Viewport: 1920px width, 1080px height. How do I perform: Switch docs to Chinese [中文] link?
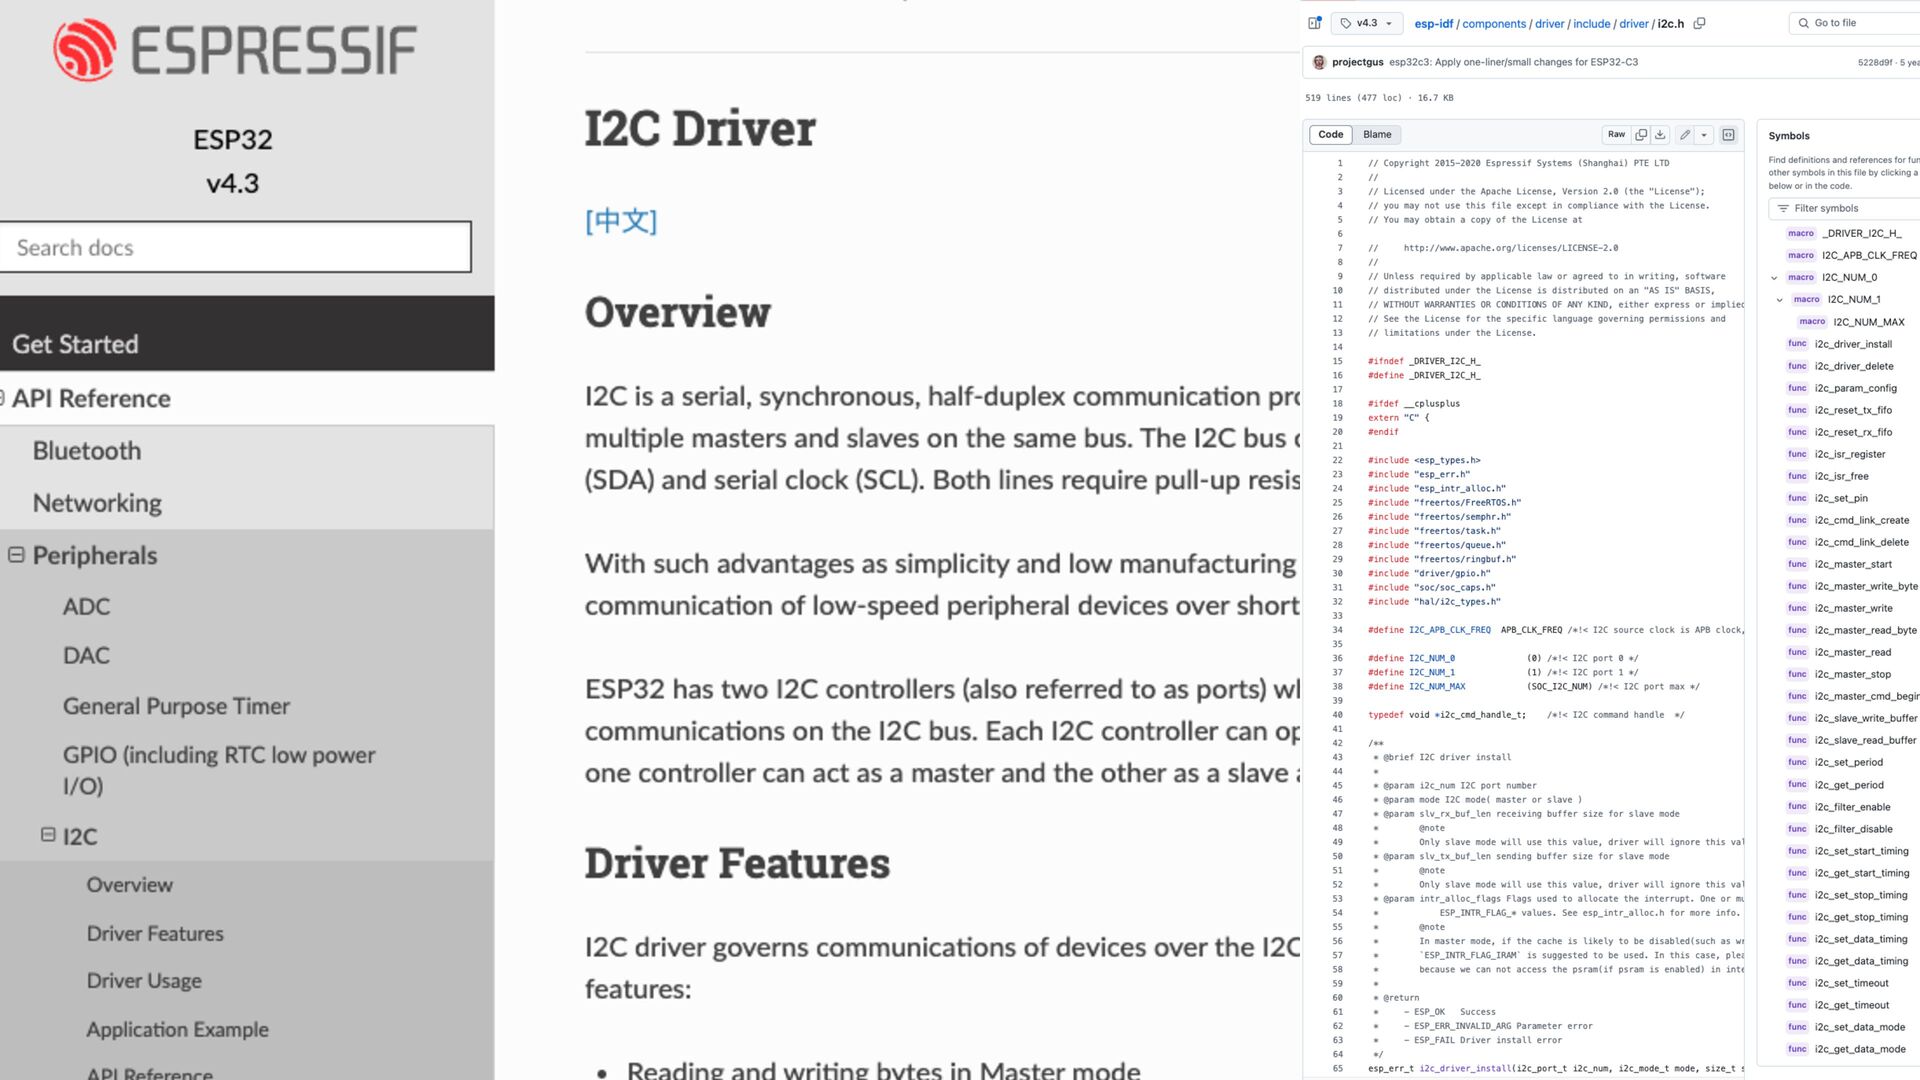621,221
